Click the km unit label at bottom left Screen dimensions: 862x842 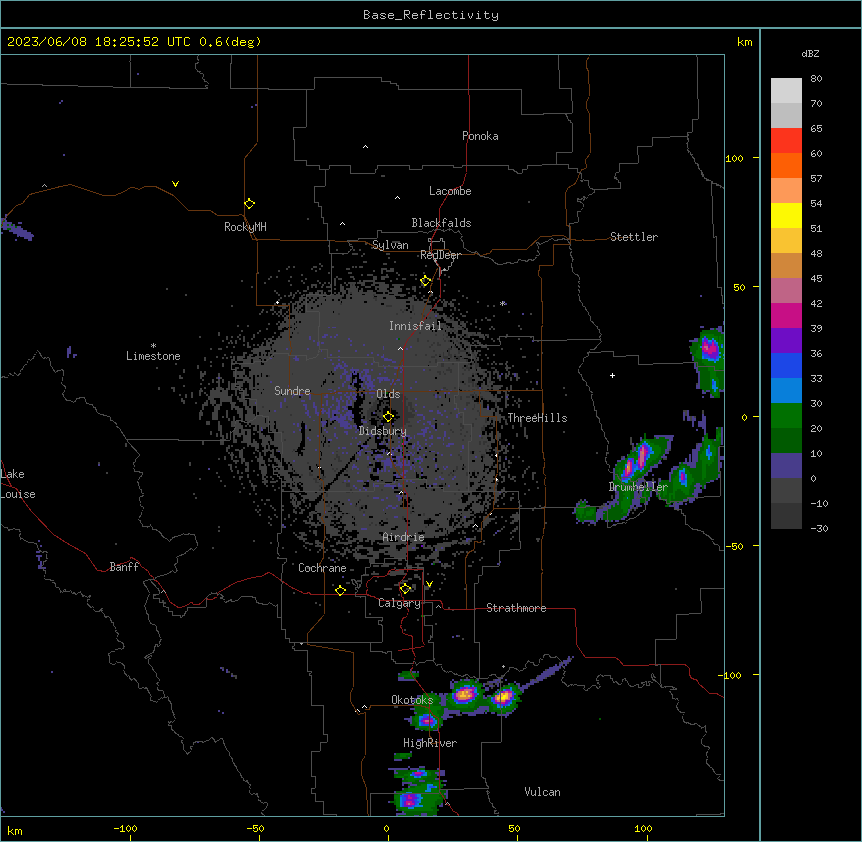coord(15,830)
